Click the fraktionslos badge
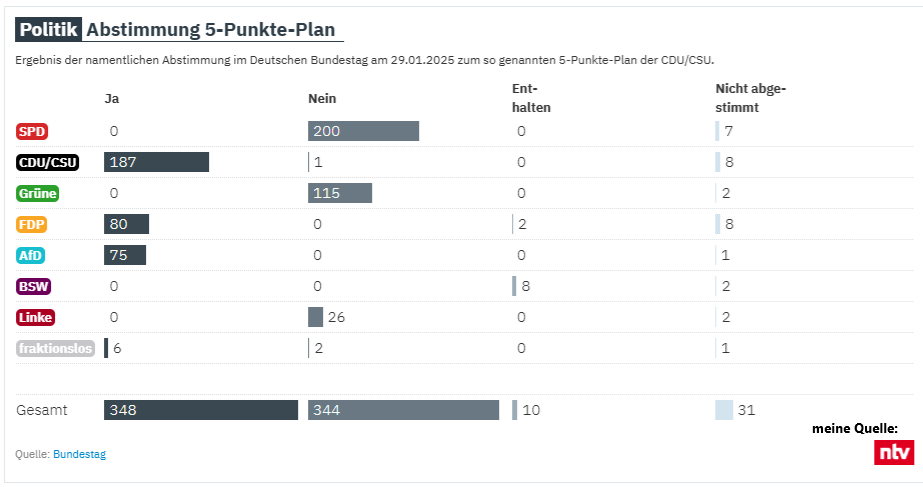This screenshot has height=487, width=923. 55,349
